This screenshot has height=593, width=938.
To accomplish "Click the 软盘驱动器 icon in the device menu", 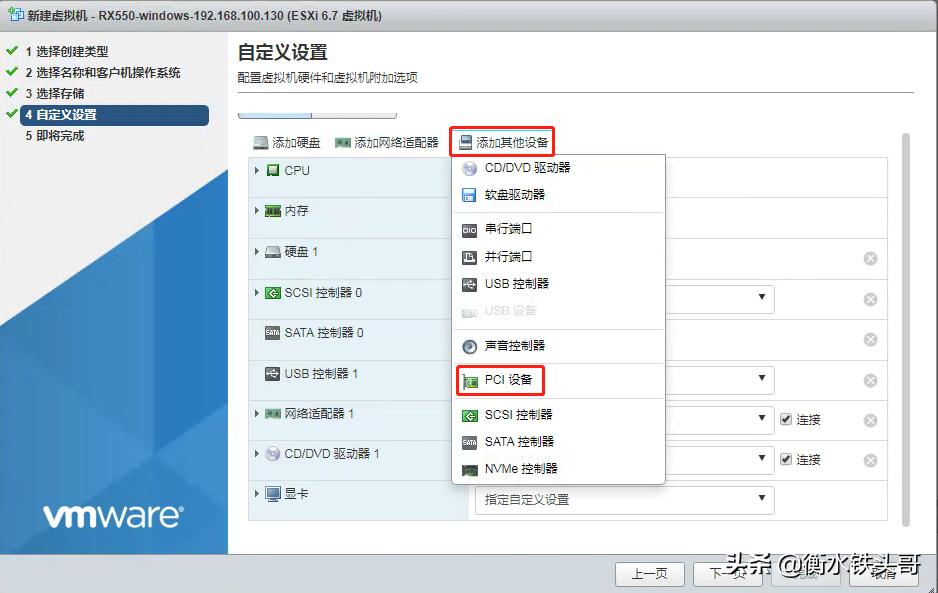I will 468,196.
